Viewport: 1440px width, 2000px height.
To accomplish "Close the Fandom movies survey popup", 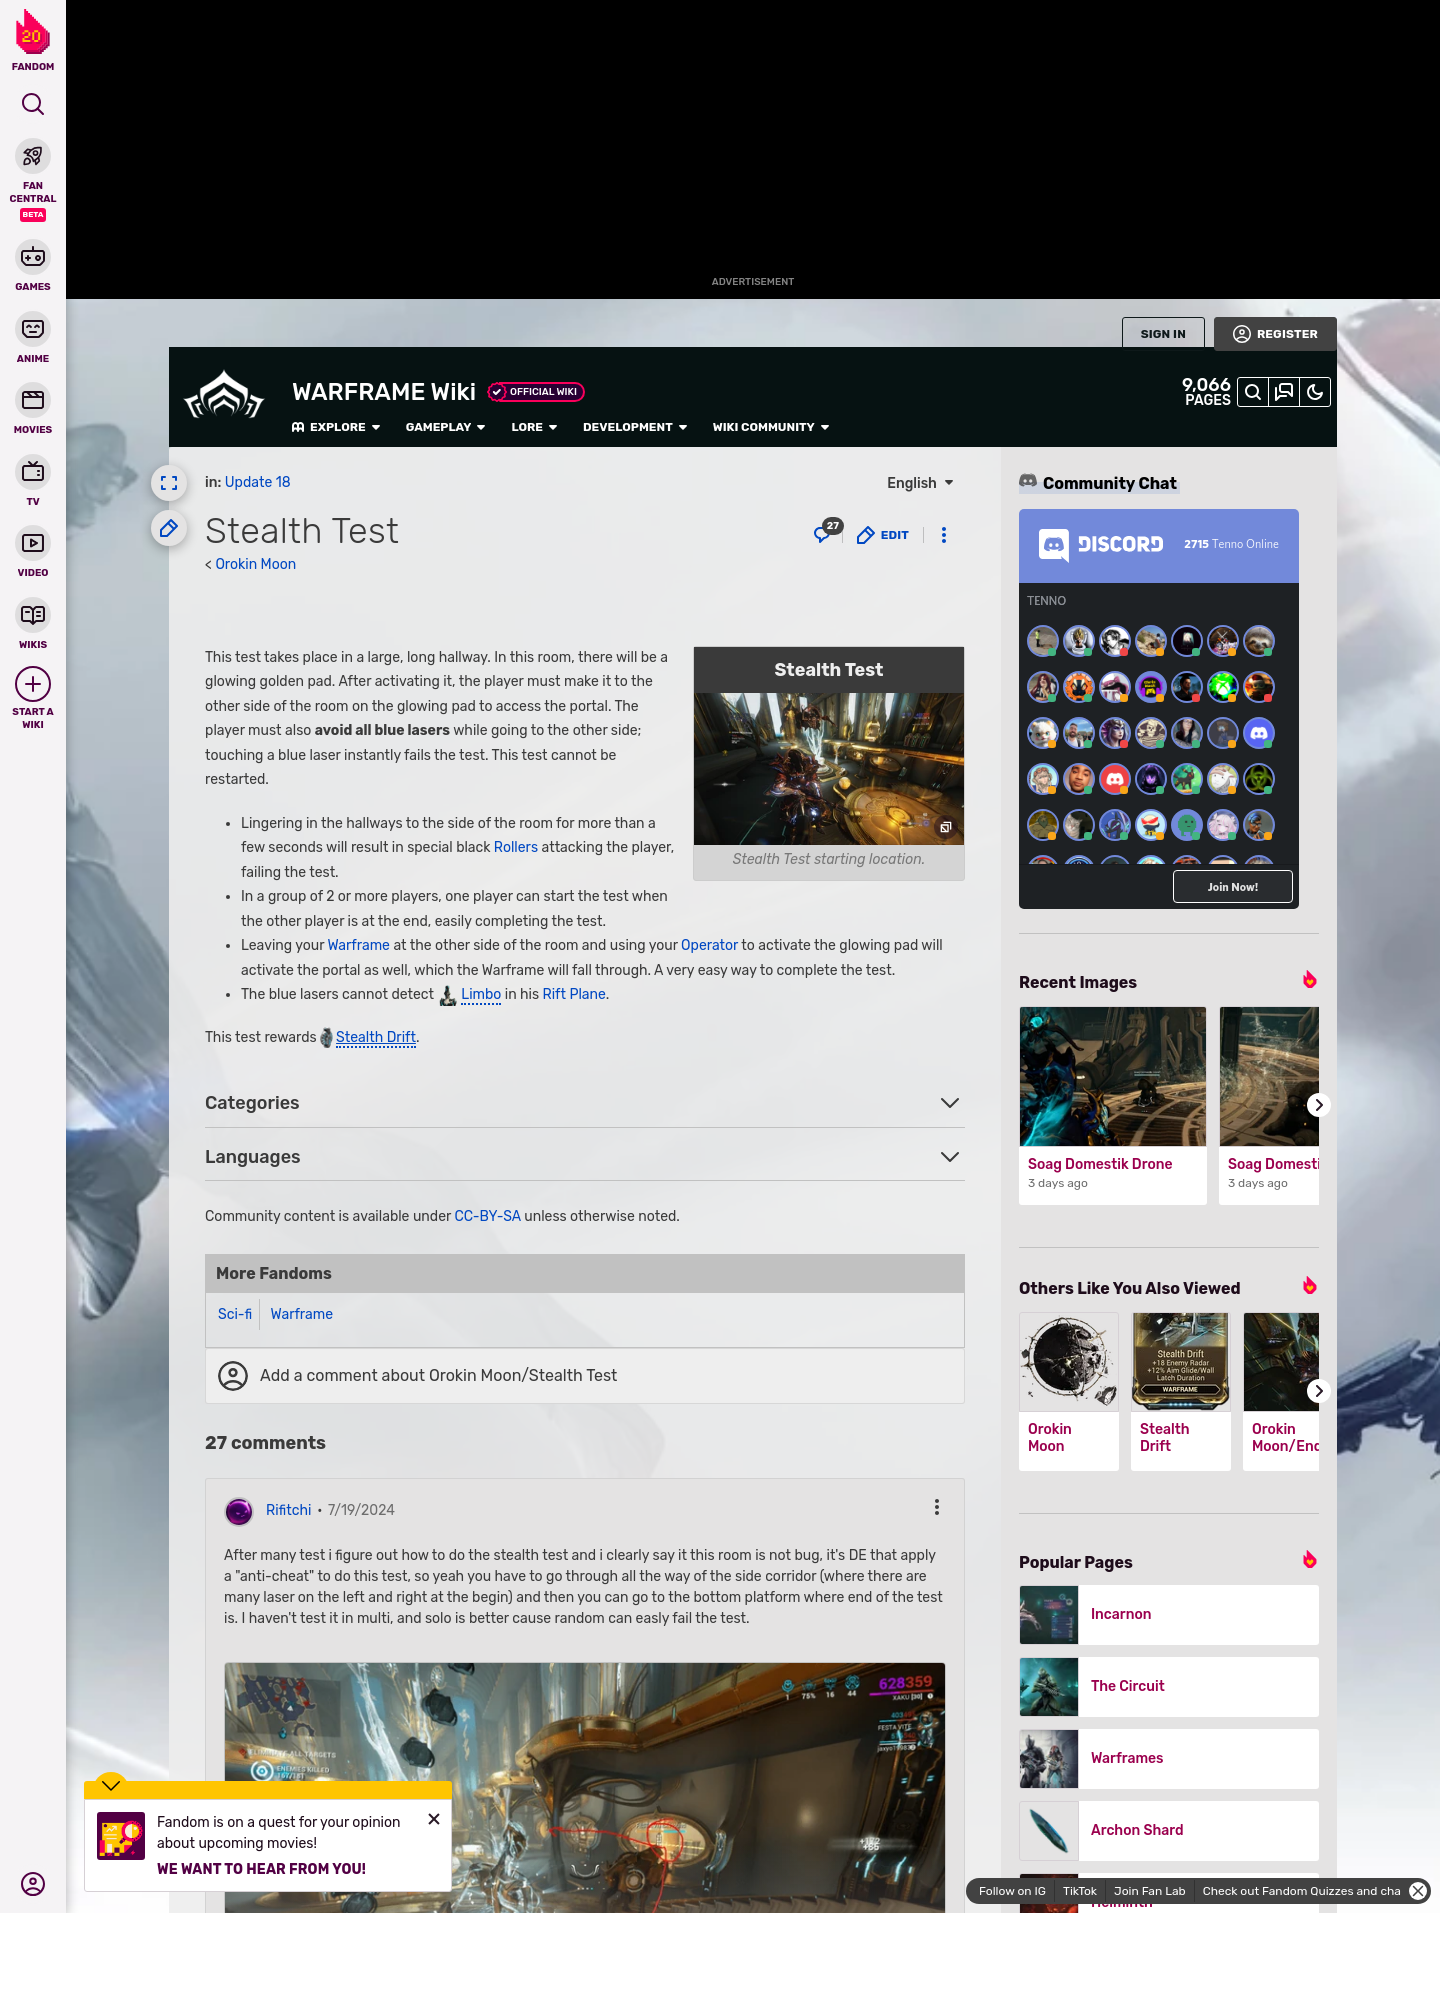I will (x=434, y=1819).
